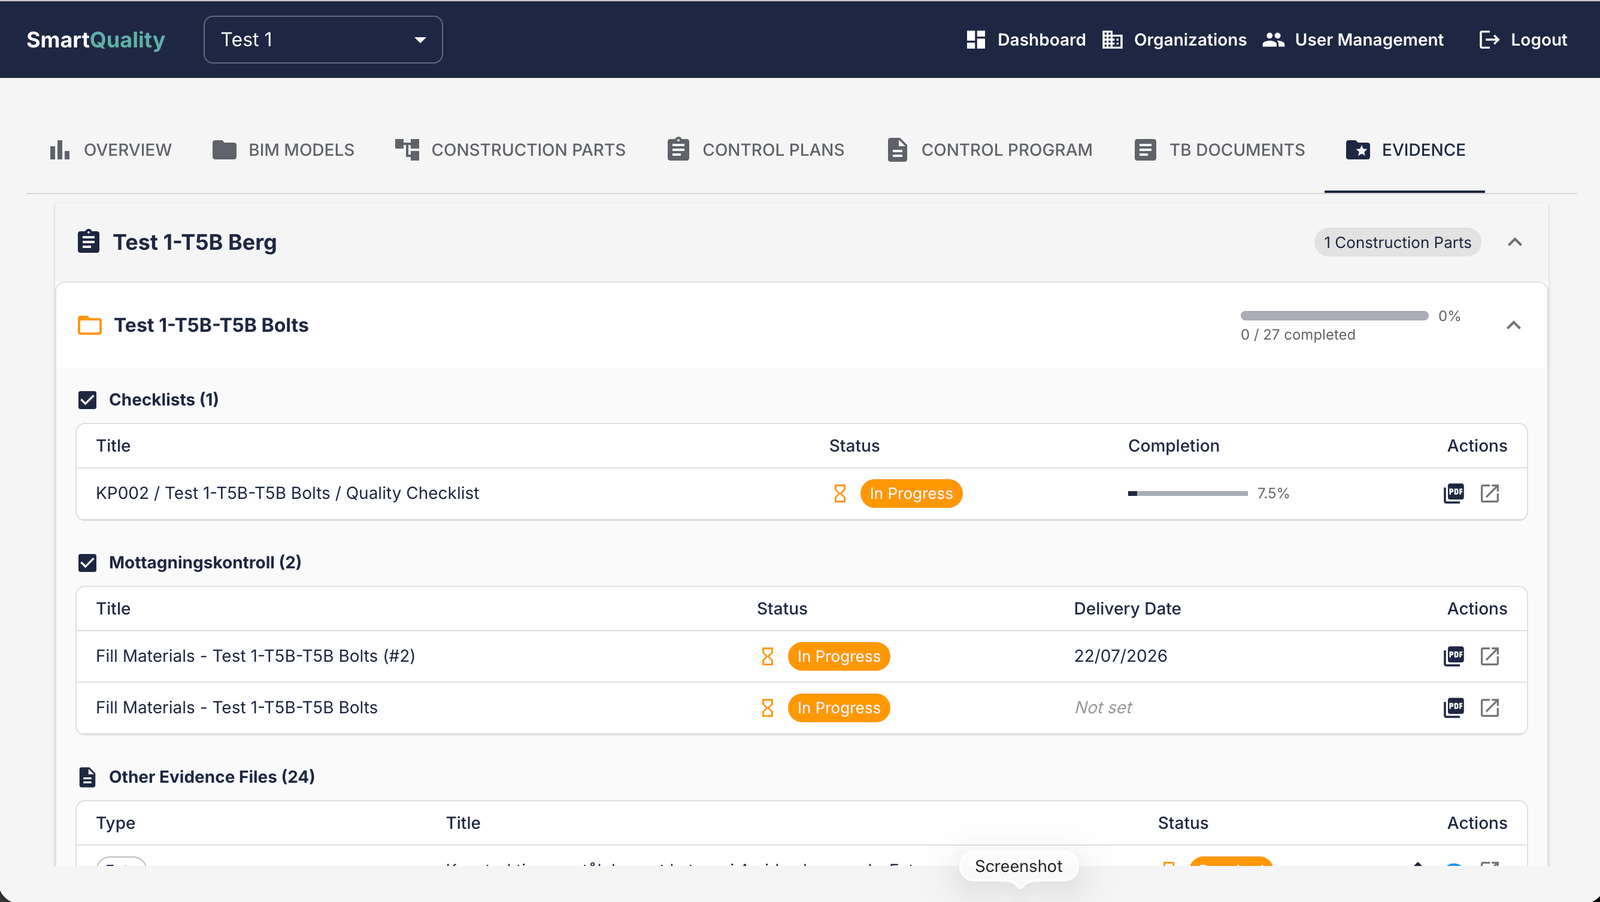The width and height of the screenshot is (1600, 902).
Task: Open Fill Materials 'Not set' row externally
Action: pos(1490,708)
